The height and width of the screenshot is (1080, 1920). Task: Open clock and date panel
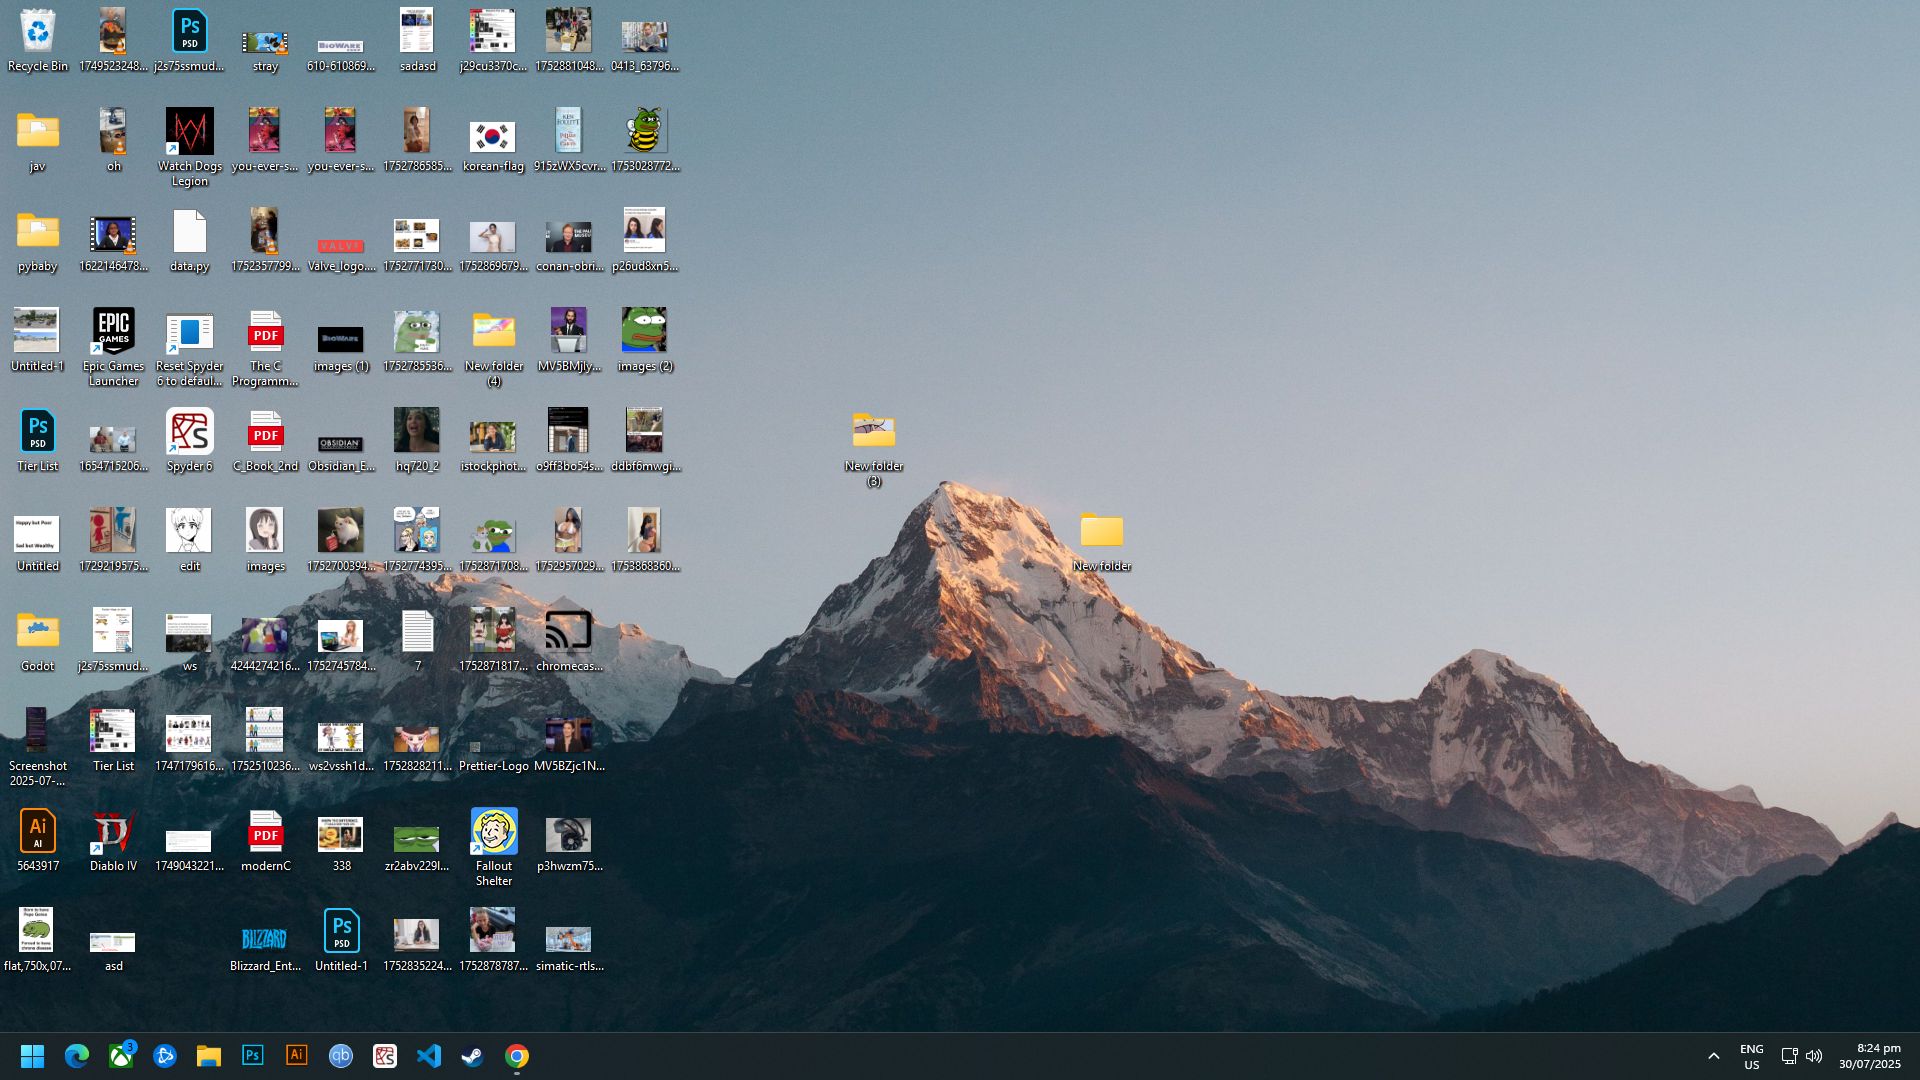[1870, 1056]
